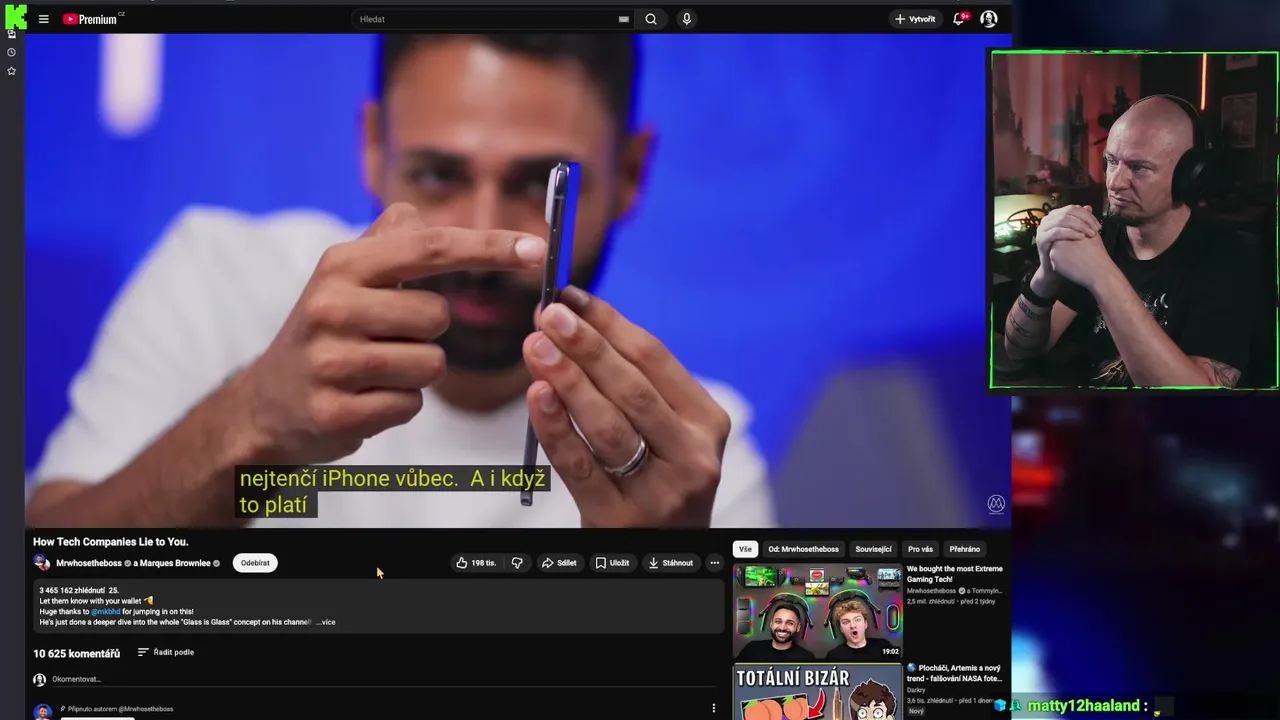Click the video title How Tech Companies Lie

111,542
